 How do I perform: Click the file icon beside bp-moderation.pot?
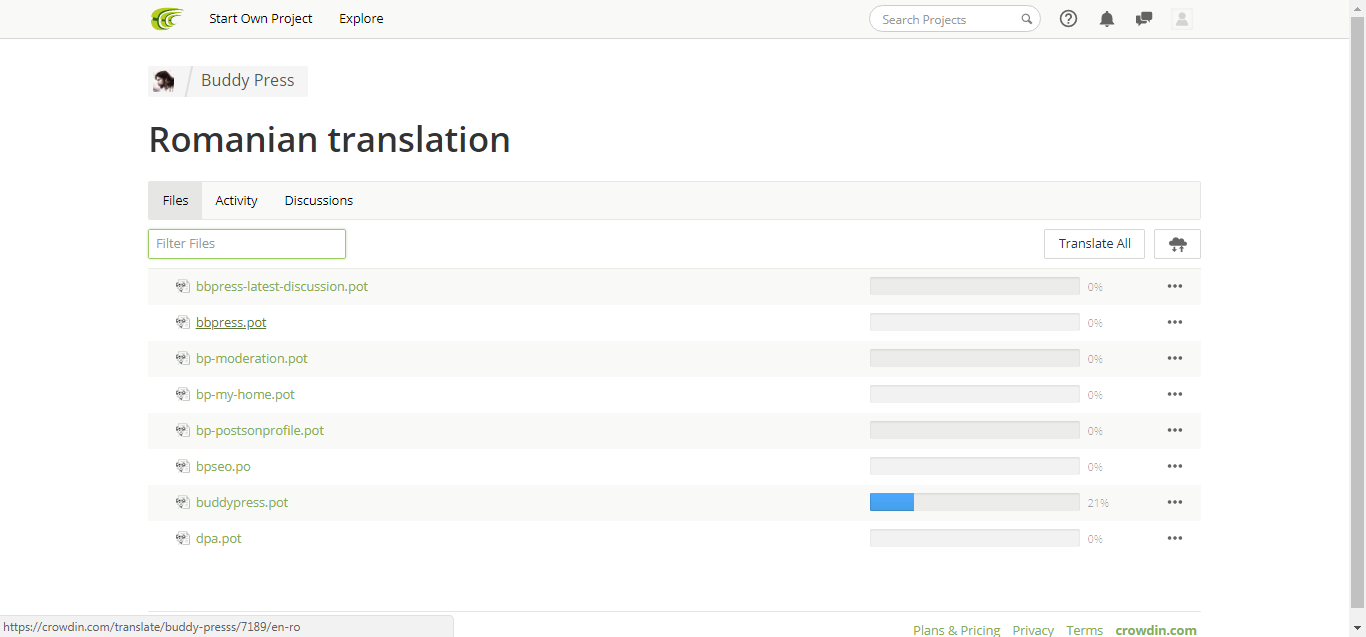[x=182, y=358]
